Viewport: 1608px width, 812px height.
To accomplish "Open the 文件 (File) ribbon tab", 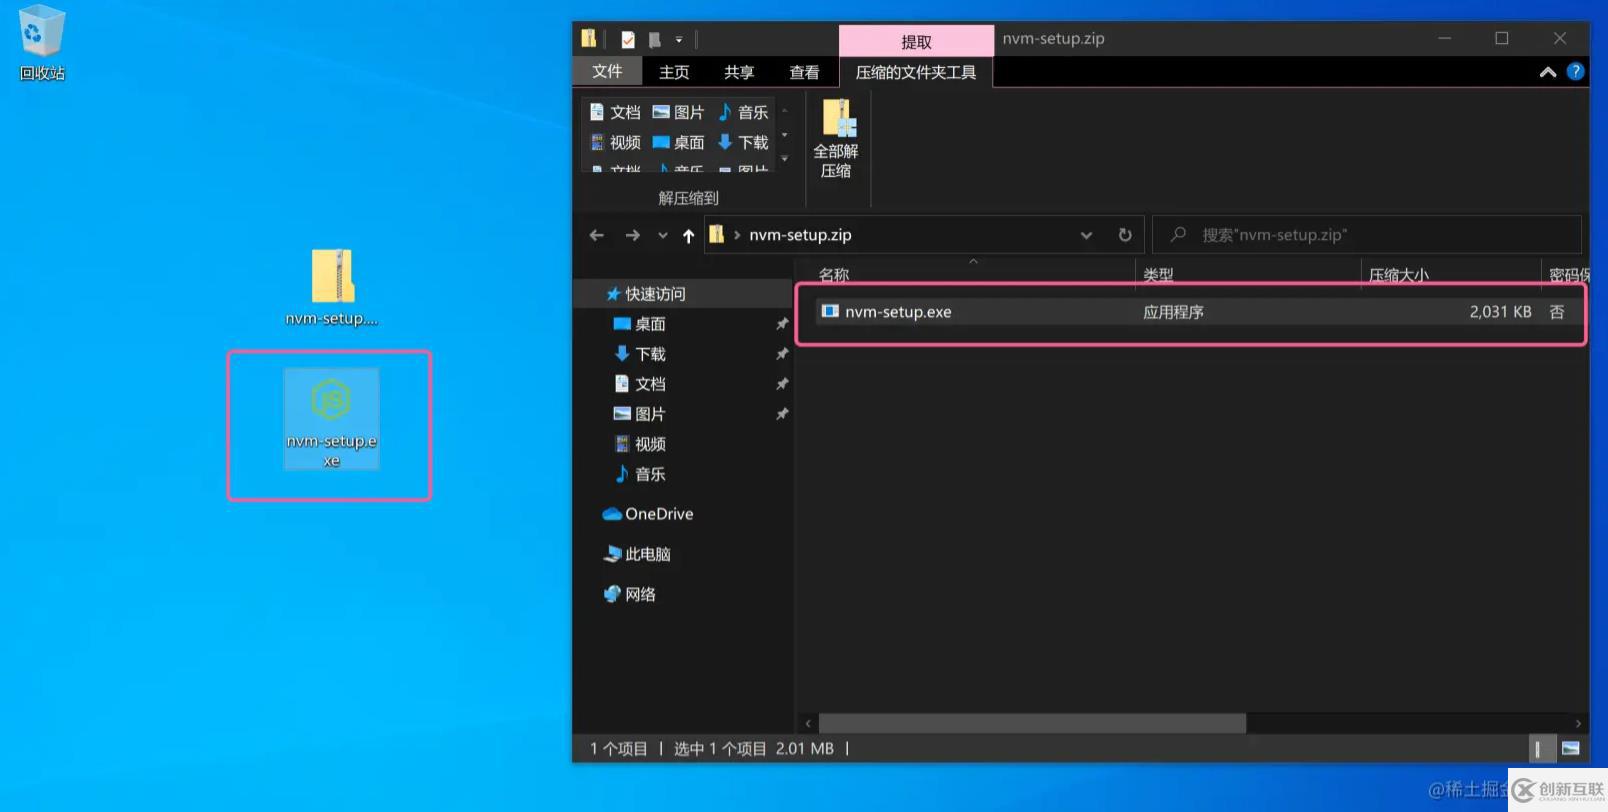I will [607, 72].
